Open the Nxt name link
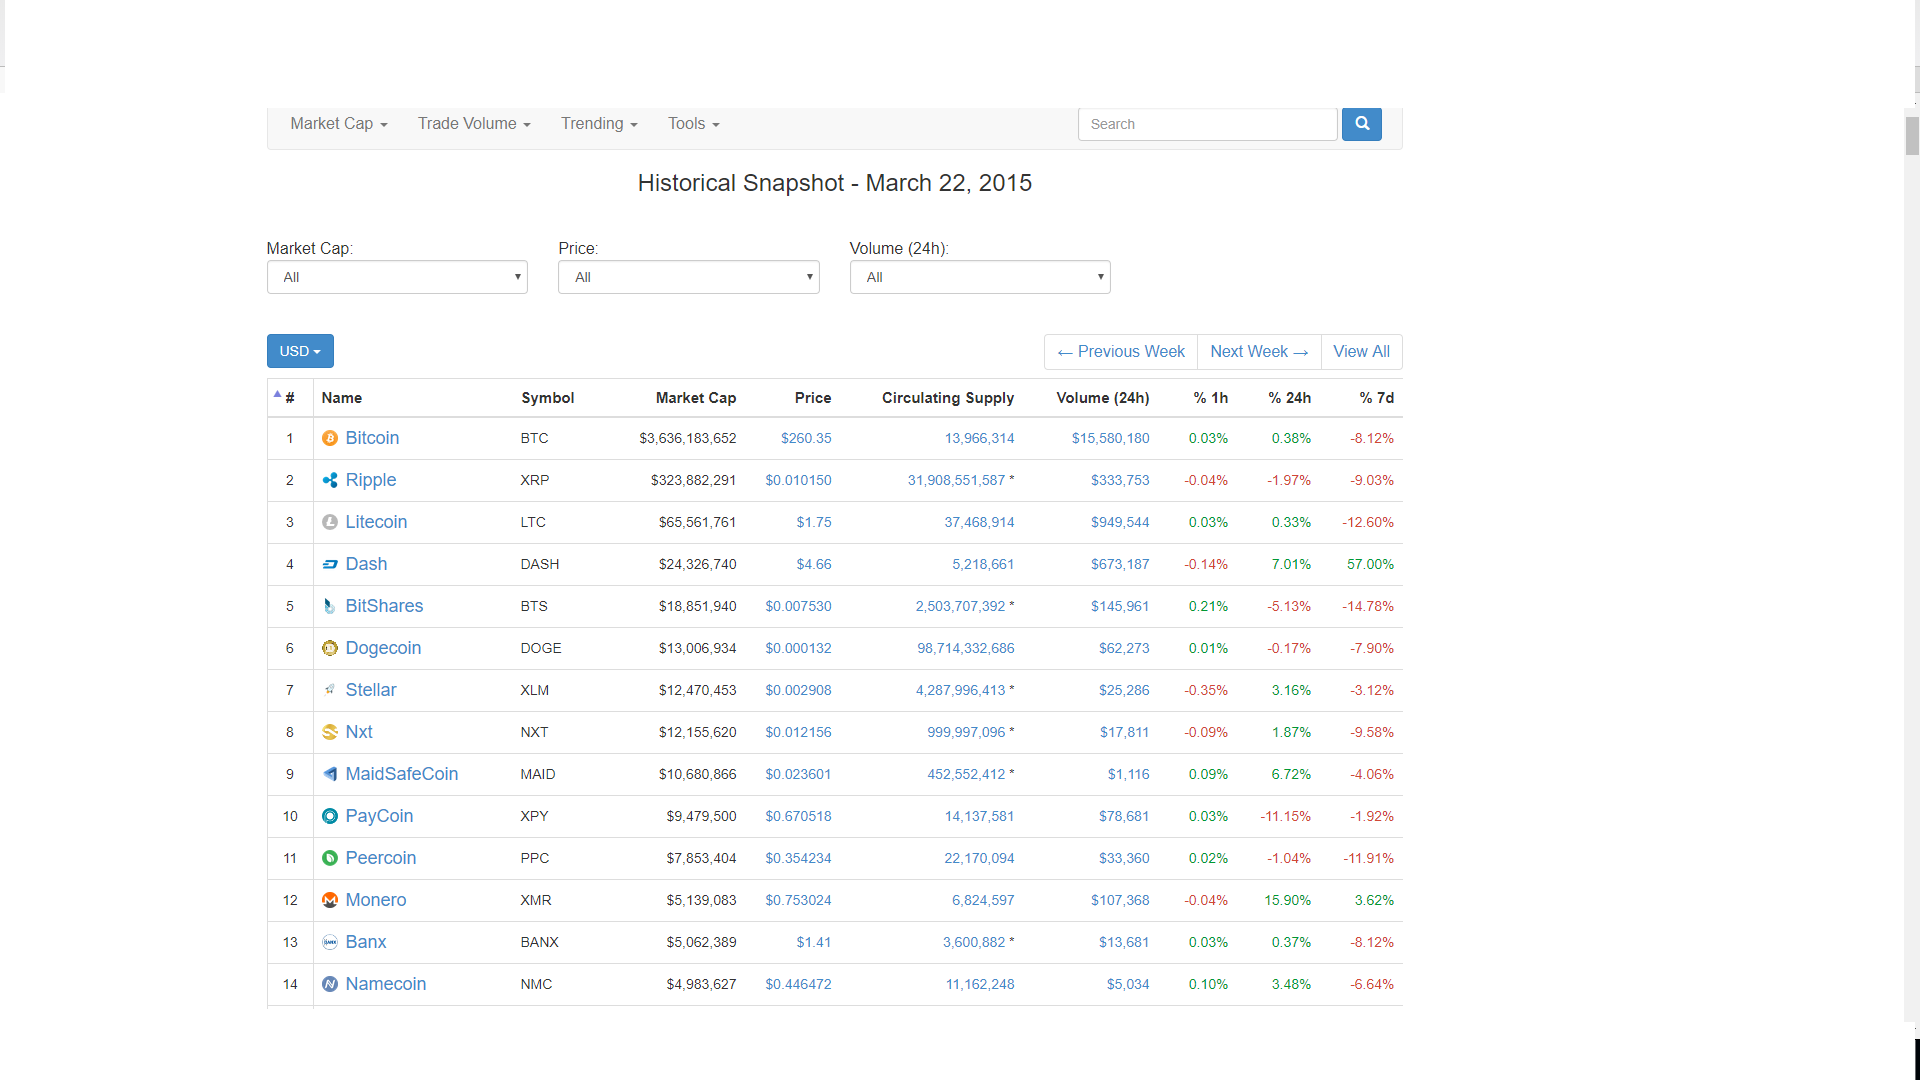 coord(359,732)
